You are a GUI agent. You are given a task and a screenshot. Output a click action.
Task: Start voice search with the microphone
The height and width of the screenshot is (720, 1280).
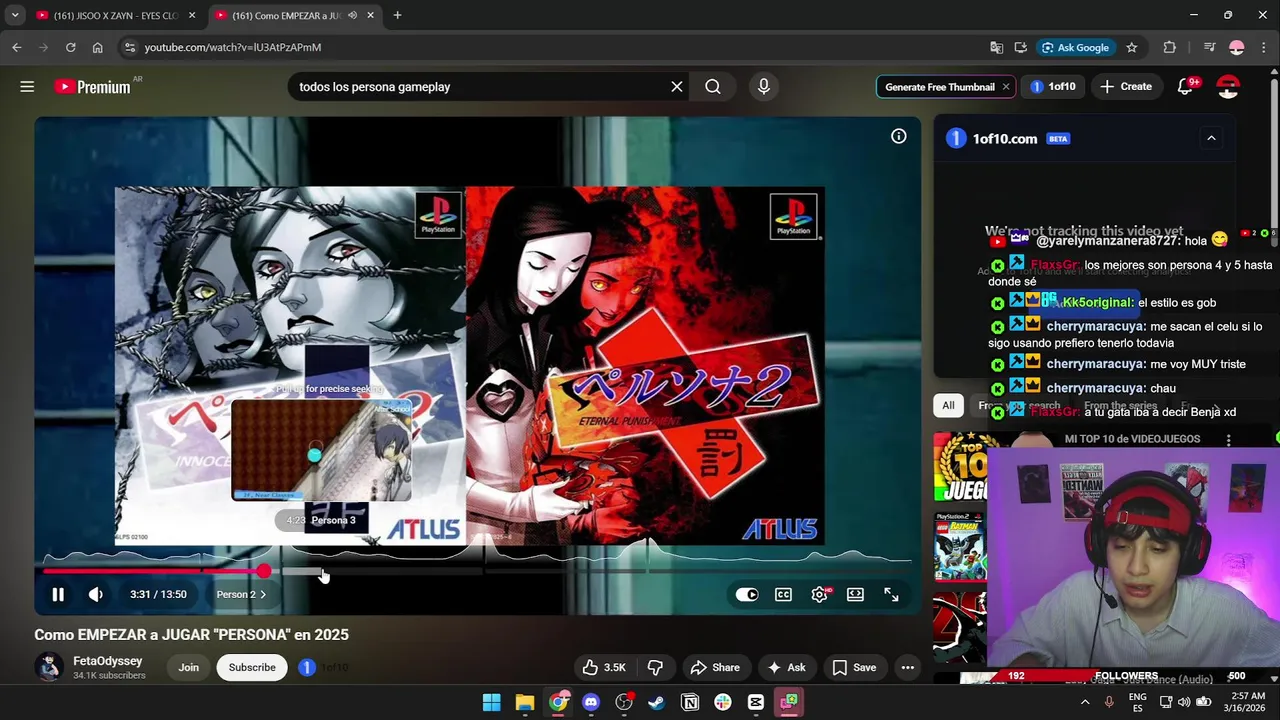pos(764,87)
